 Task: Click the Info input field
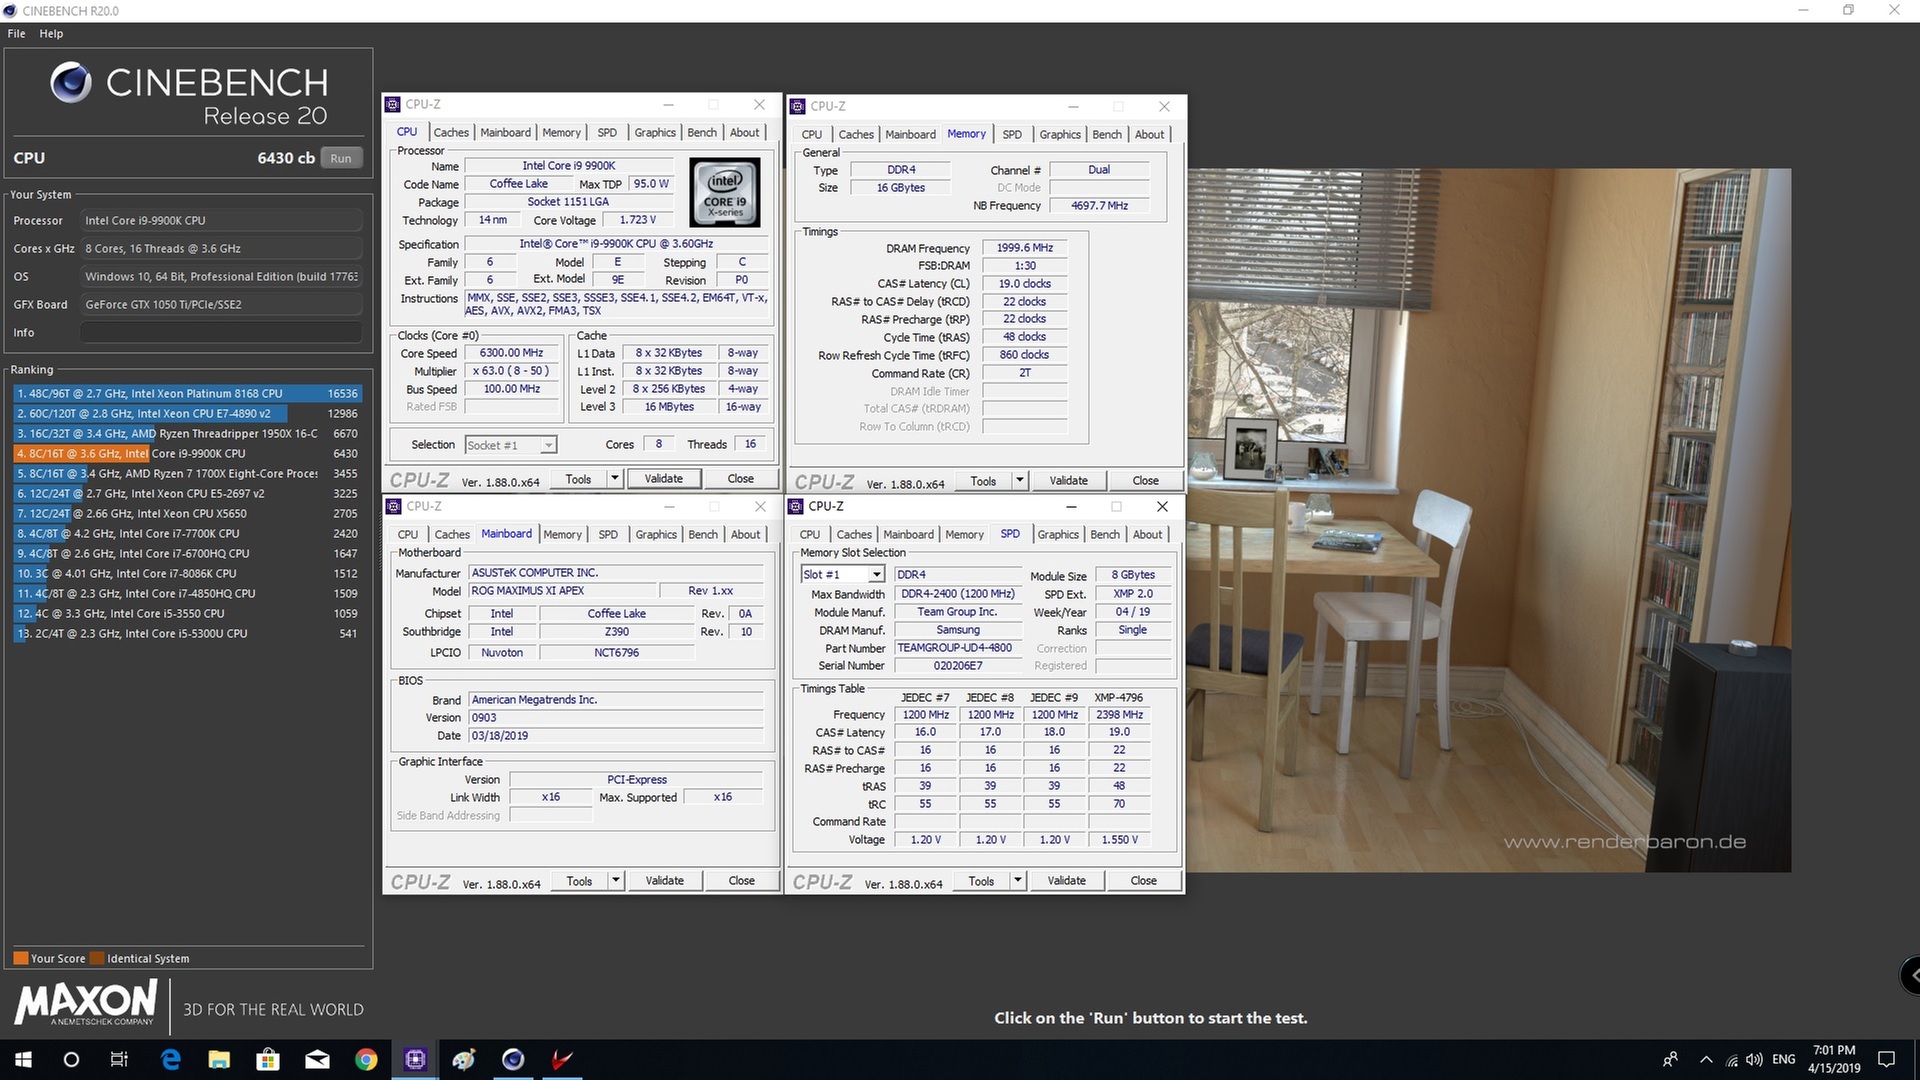point(221,332)
